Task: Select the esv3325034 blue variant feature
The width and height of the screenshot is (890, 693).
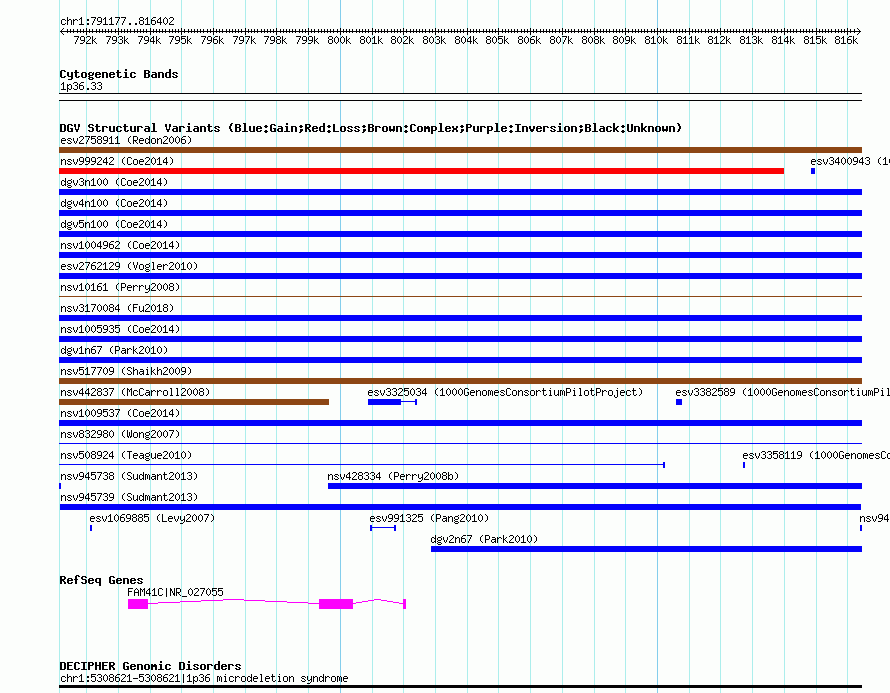Action: (385, 402)
